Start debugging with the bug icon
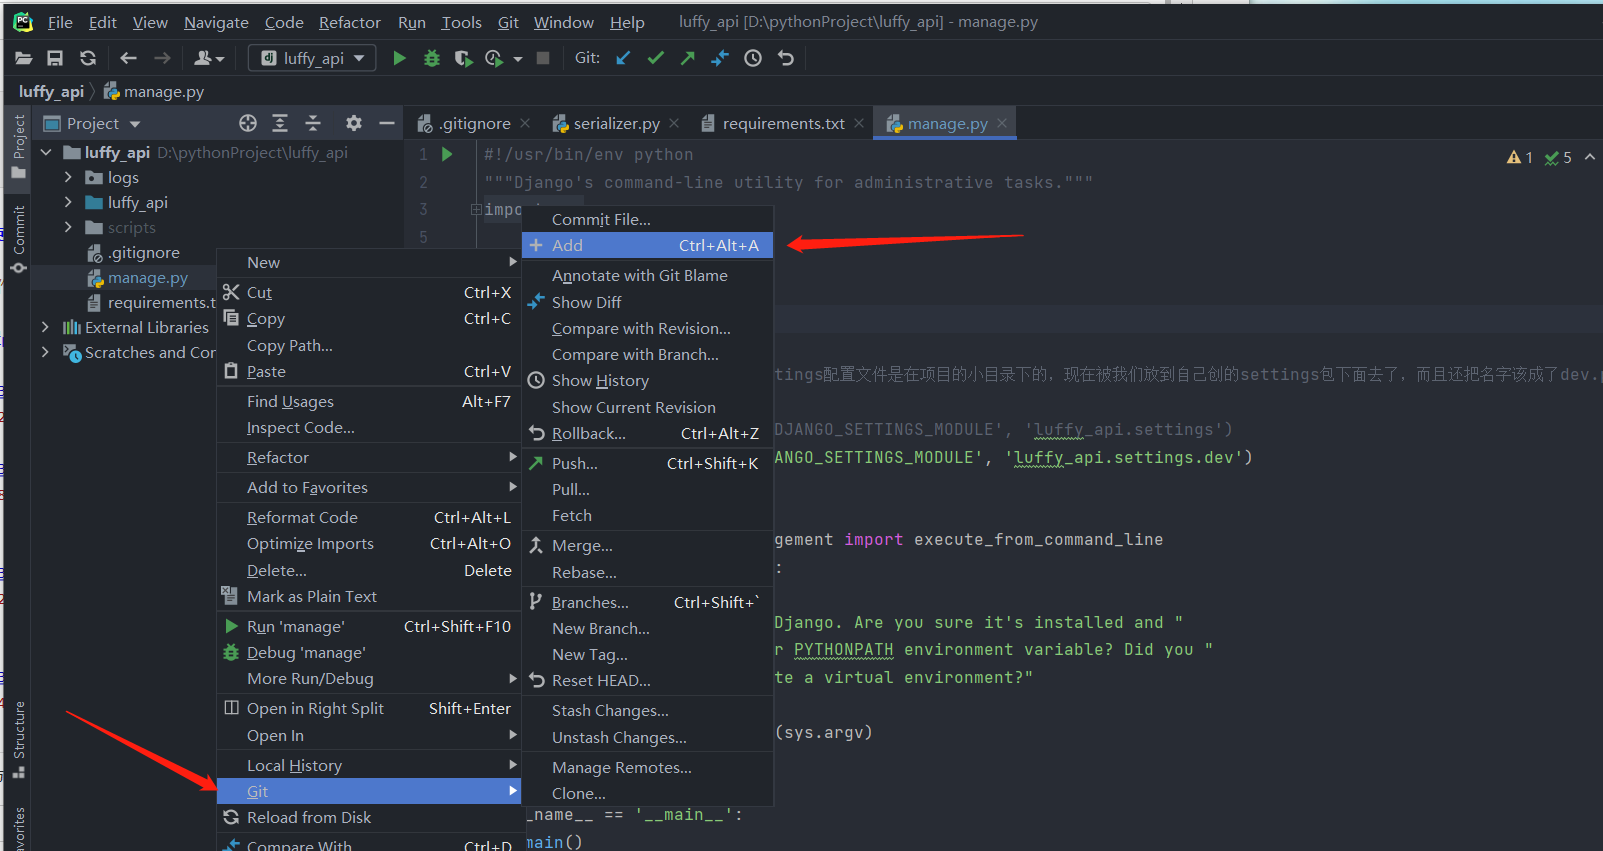 [x=432, y=59]
